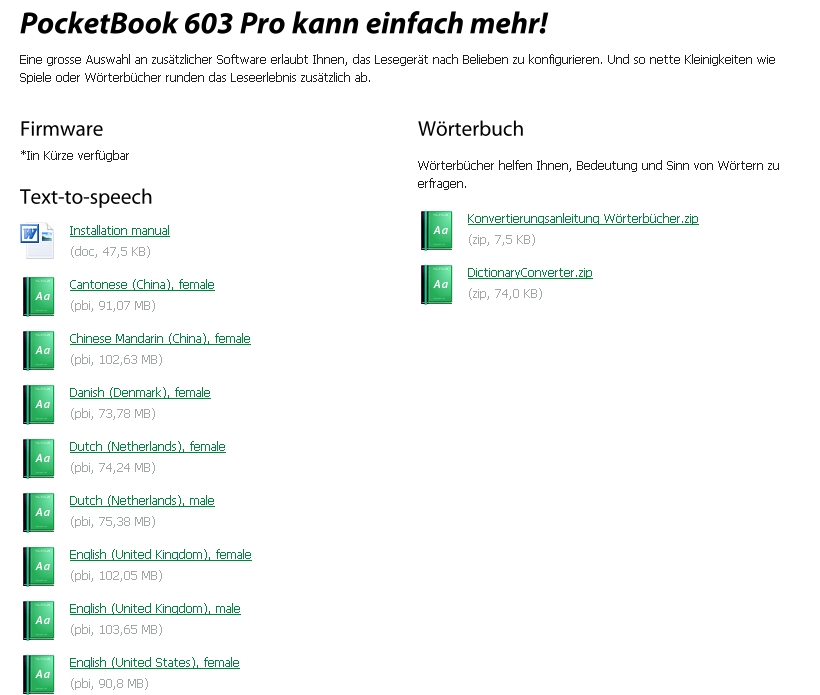Click the Wörterbuch heading

click(471, 129)
